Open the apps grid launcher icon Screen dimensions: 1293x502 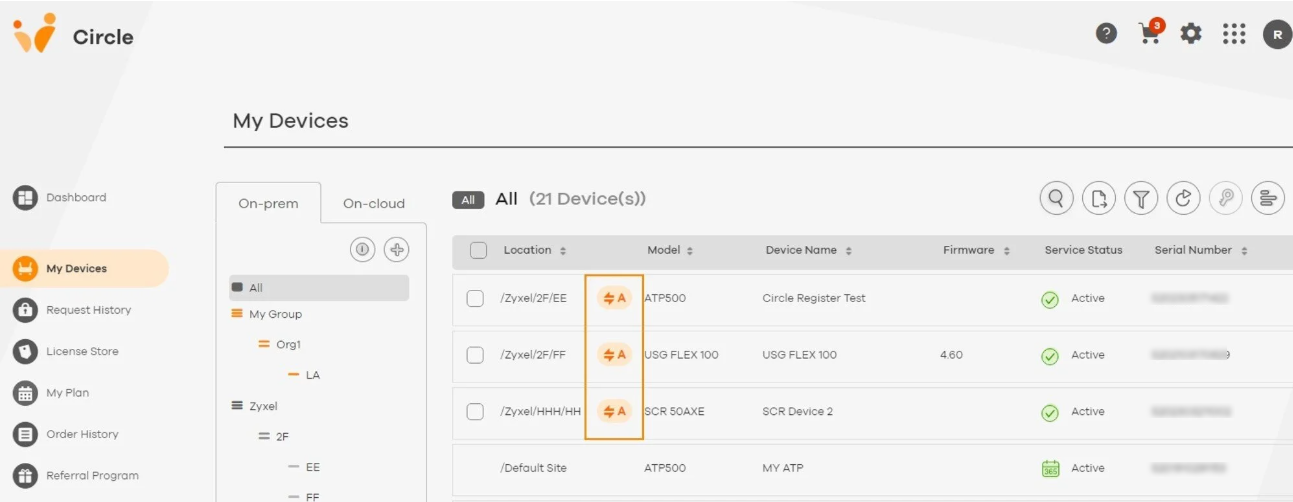[x=1234, y=34]
